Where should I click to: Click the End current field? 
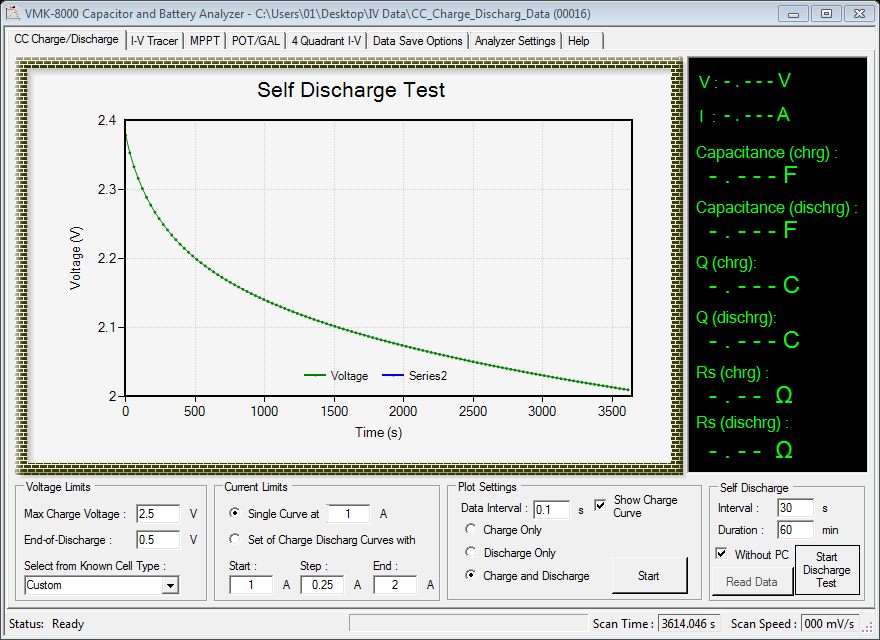coord(395,585)
